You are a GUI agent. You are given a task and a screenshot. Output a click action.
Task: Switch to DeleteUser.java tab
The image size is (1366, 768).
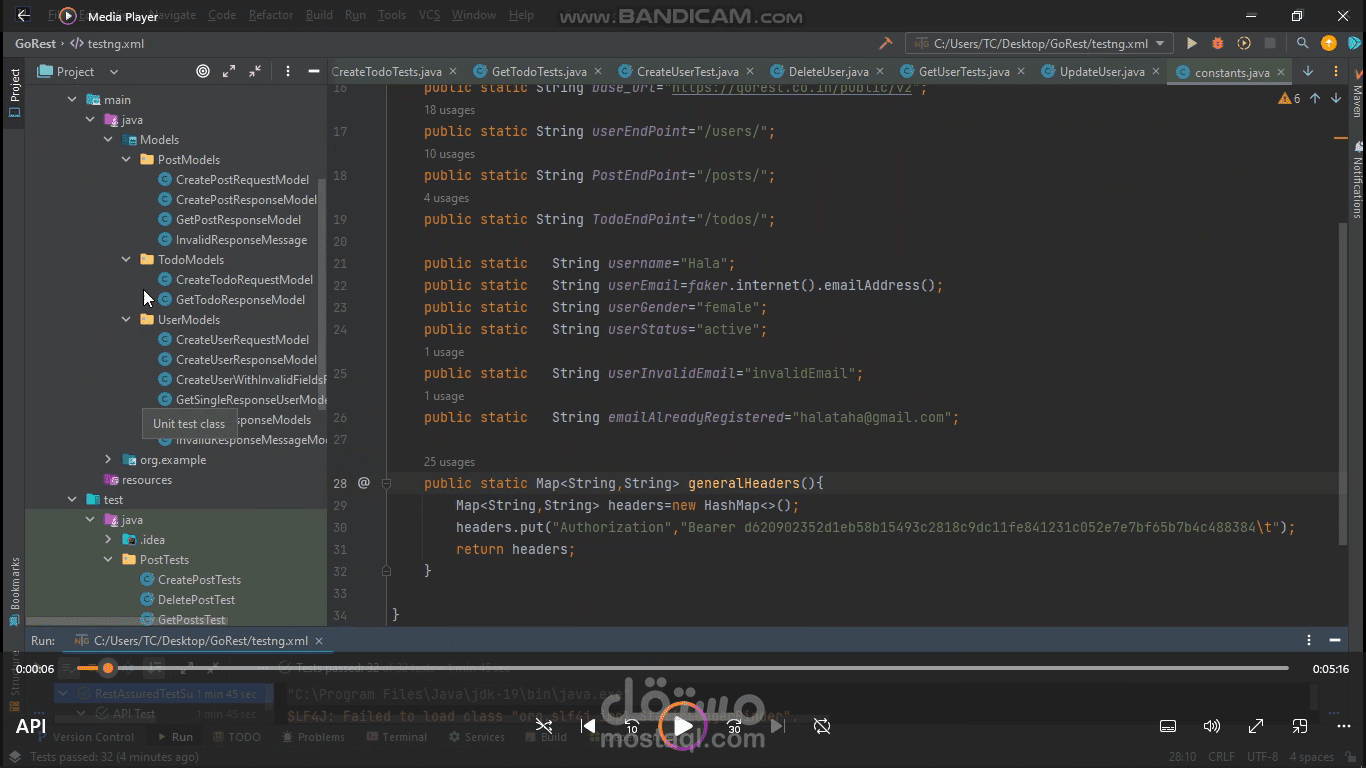[x=828, y=72]
